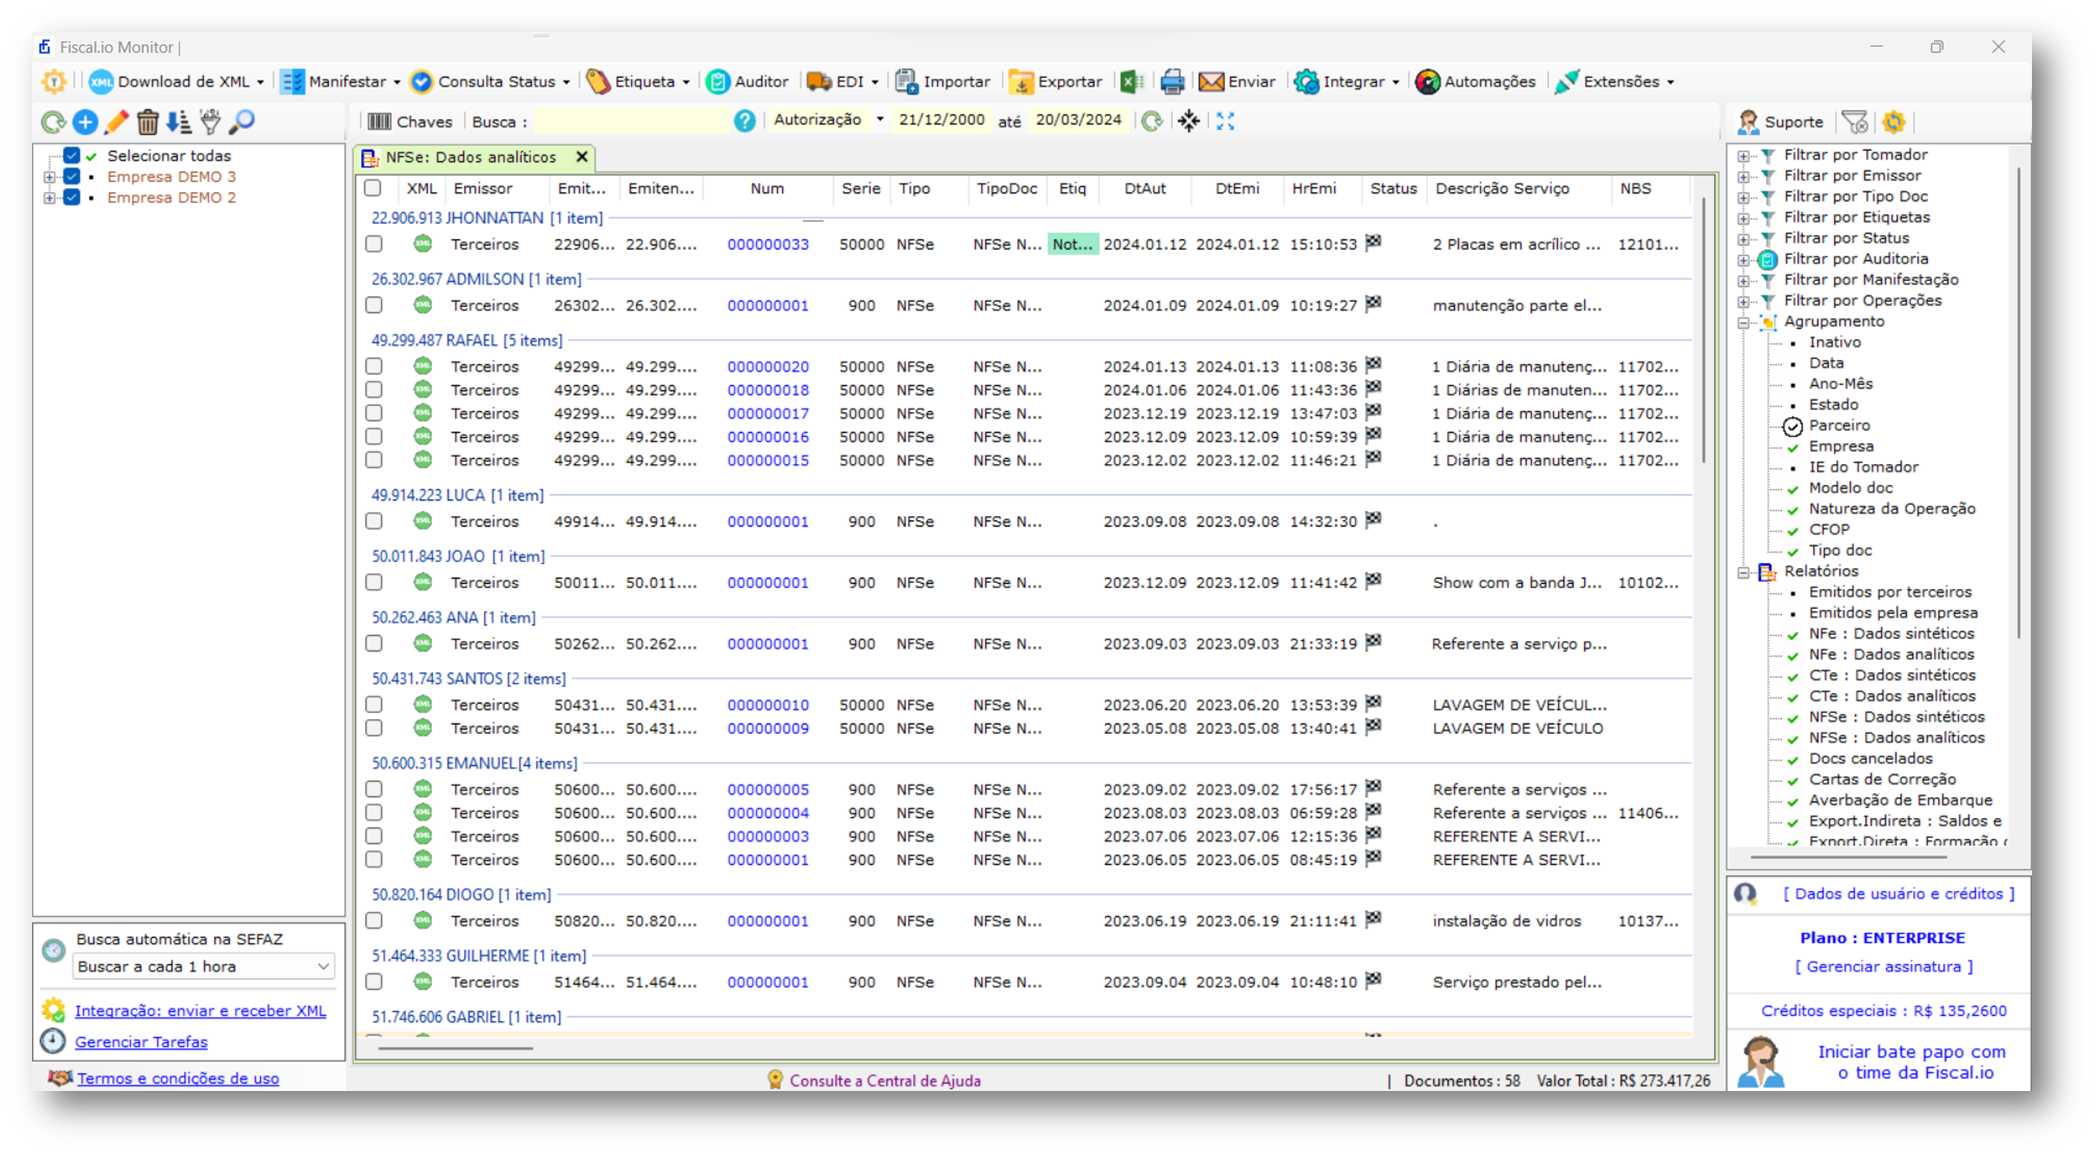Open Termos e condições de uso link
2097x1156 pixels.
(178, 1078)
